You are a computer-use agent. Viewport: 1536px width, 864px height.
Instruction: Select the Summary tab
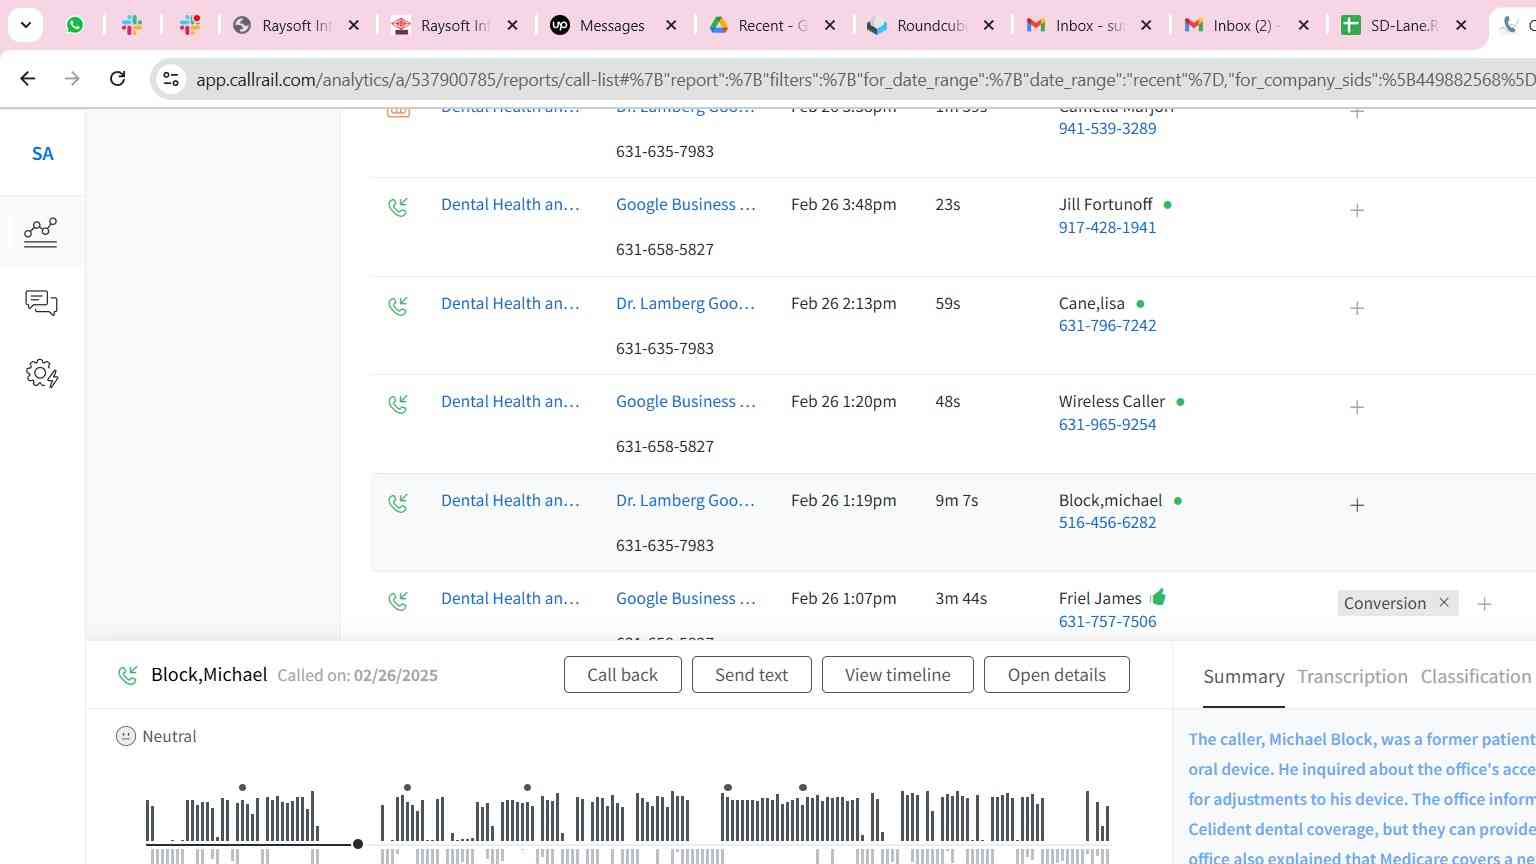click(x=1243, y=677)
